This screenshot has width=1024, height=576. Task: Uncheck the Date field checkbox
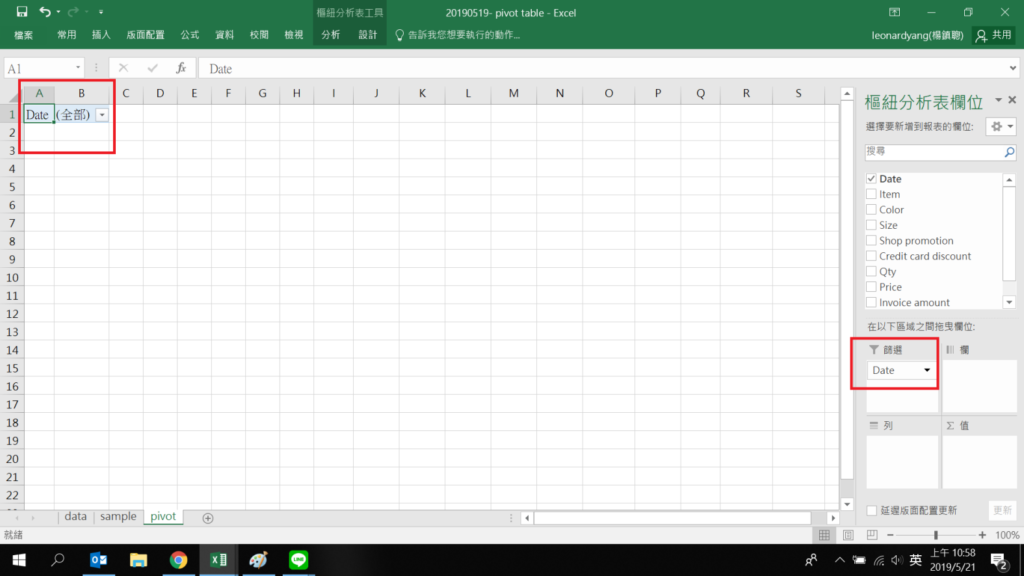tap(872, 179)
